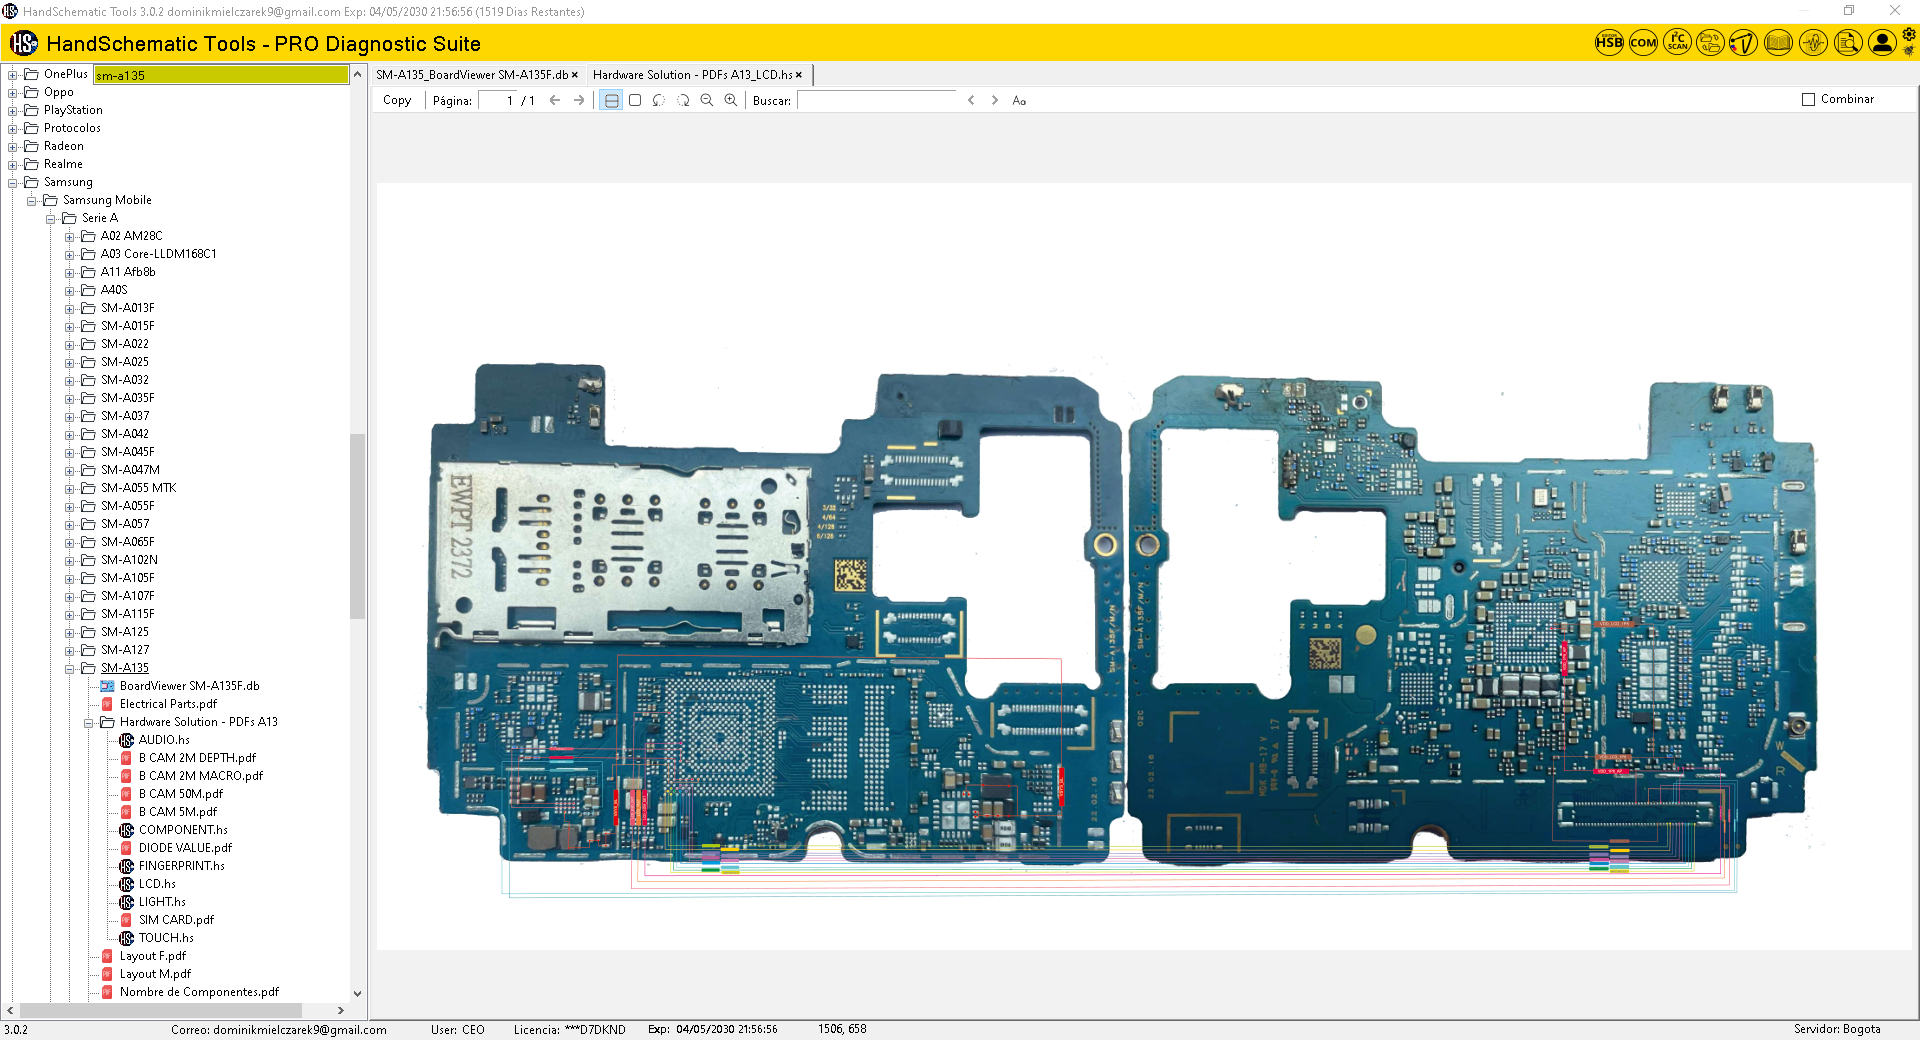Rotate page counterclockwise
Screen dimensions: 1920x1040
659,100
